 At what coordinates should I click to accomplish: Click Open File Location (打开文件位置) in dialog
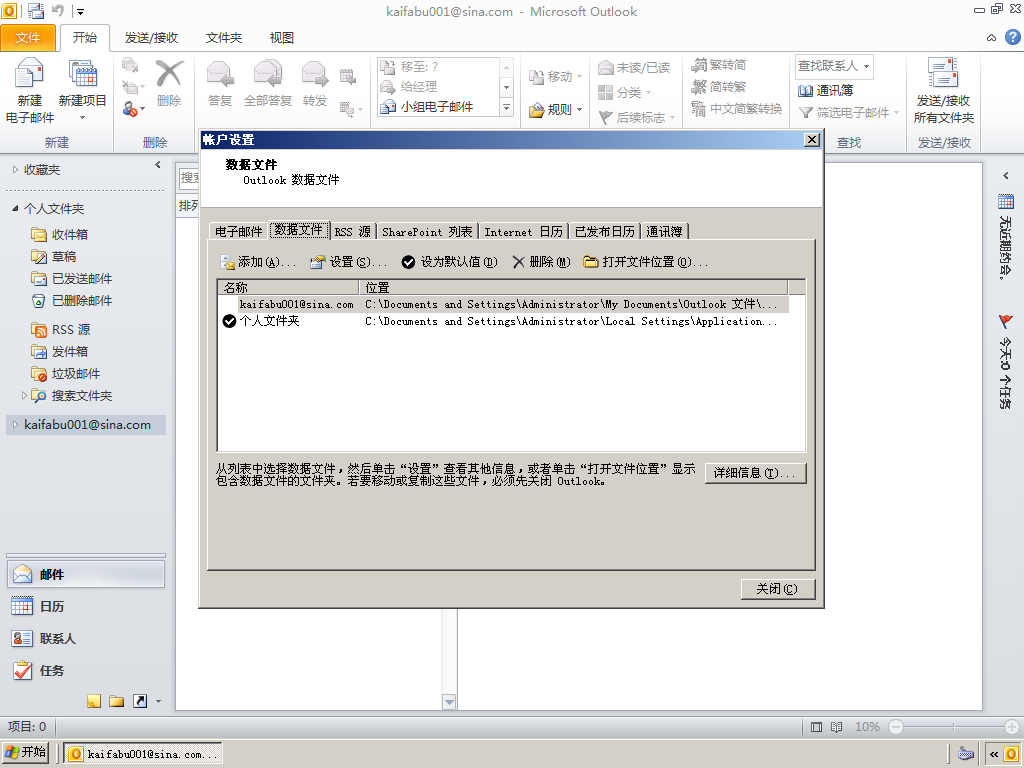pyautogui.click(x=645, y=262)
